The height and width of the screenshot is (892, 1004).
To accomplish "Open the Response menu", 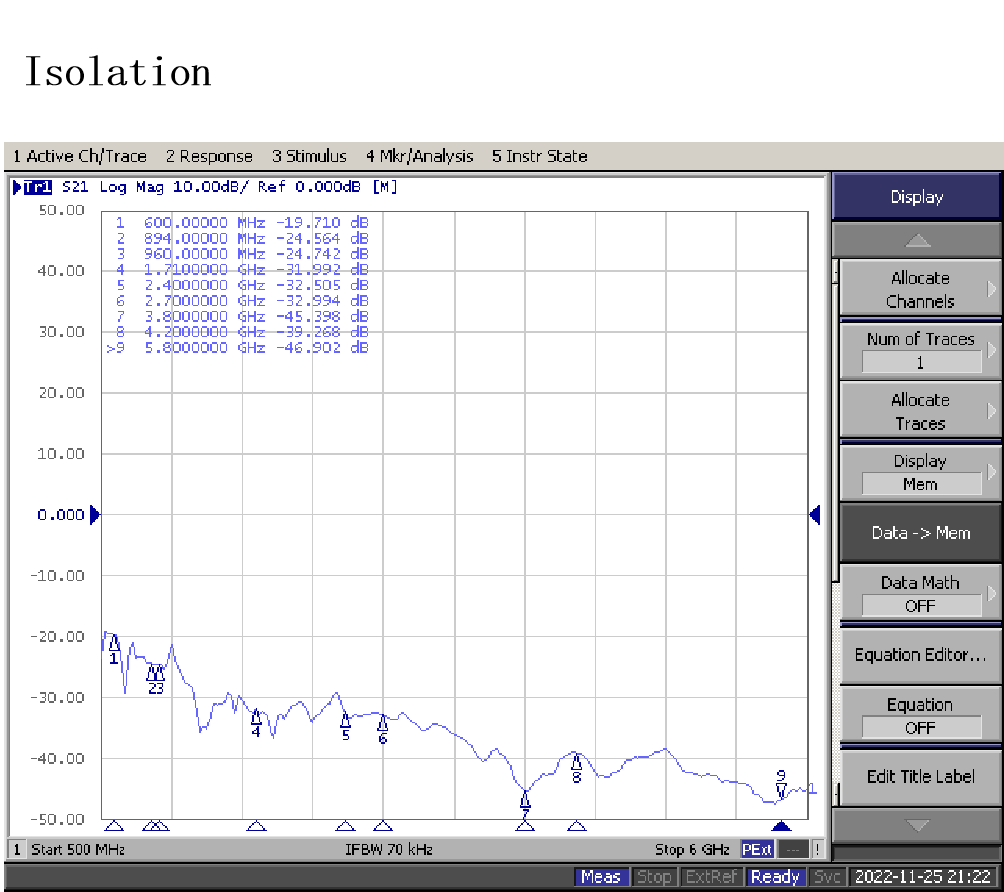I will (x=209, y=156).
